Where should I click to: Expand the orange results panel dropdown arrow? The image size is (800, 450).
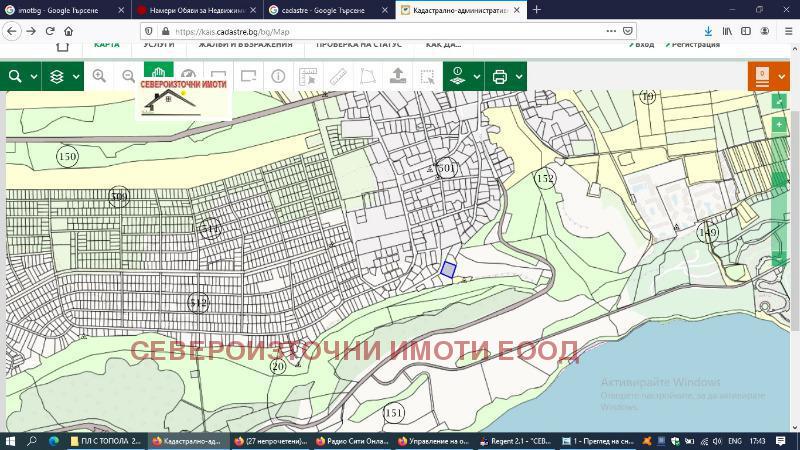[782, 77]
